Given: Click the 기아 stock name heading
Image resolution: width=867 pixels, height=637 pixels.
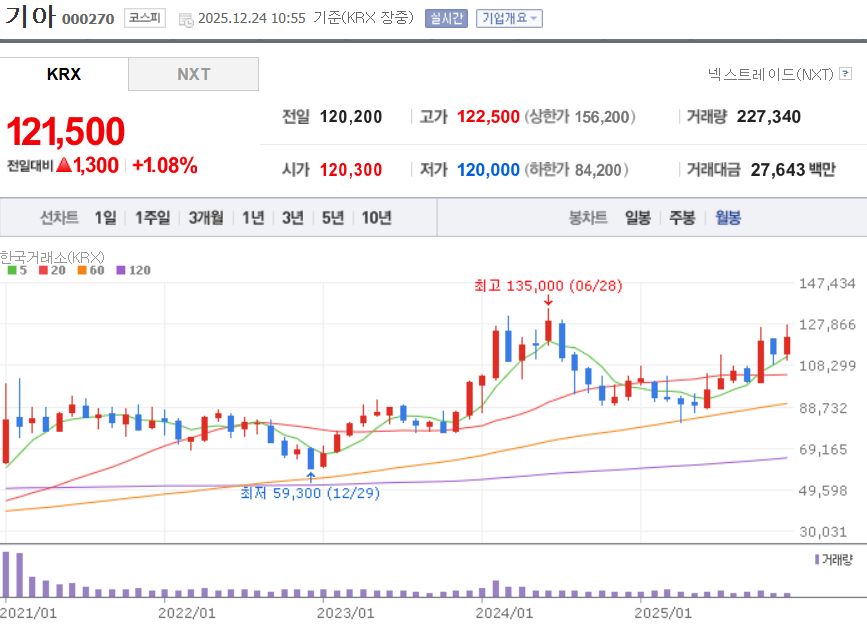Looking at the screenshot, I should [x=30, y=15].
